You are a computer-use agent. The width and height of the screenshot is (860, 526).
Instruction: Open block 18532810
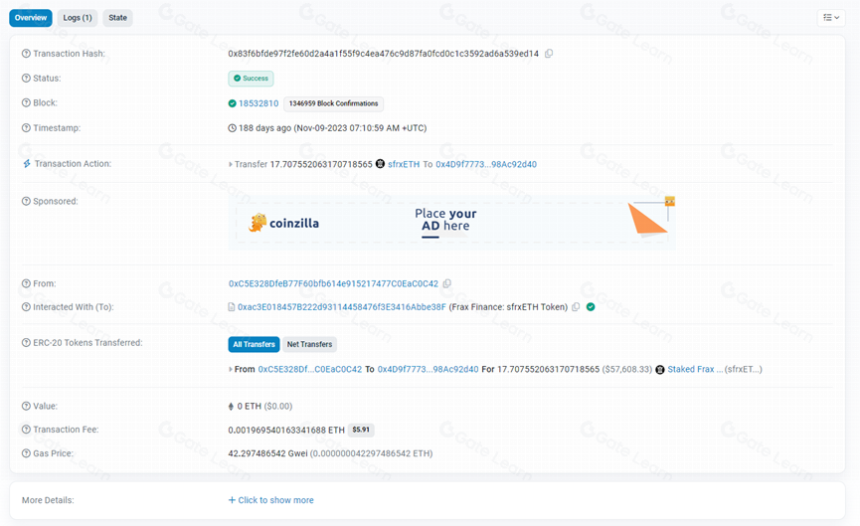click(258, 104)
